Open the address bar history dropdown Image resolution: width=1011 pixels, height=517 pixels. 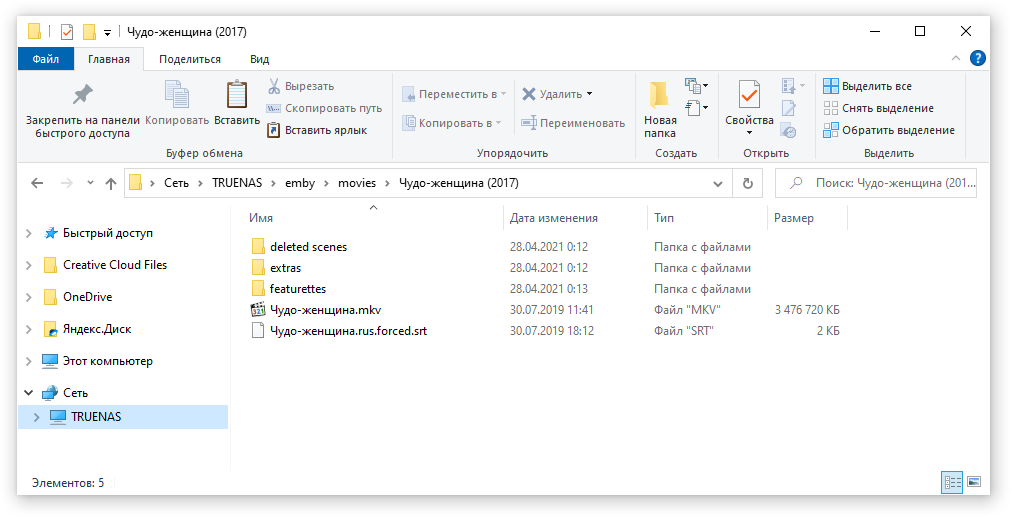pos(718,184)
